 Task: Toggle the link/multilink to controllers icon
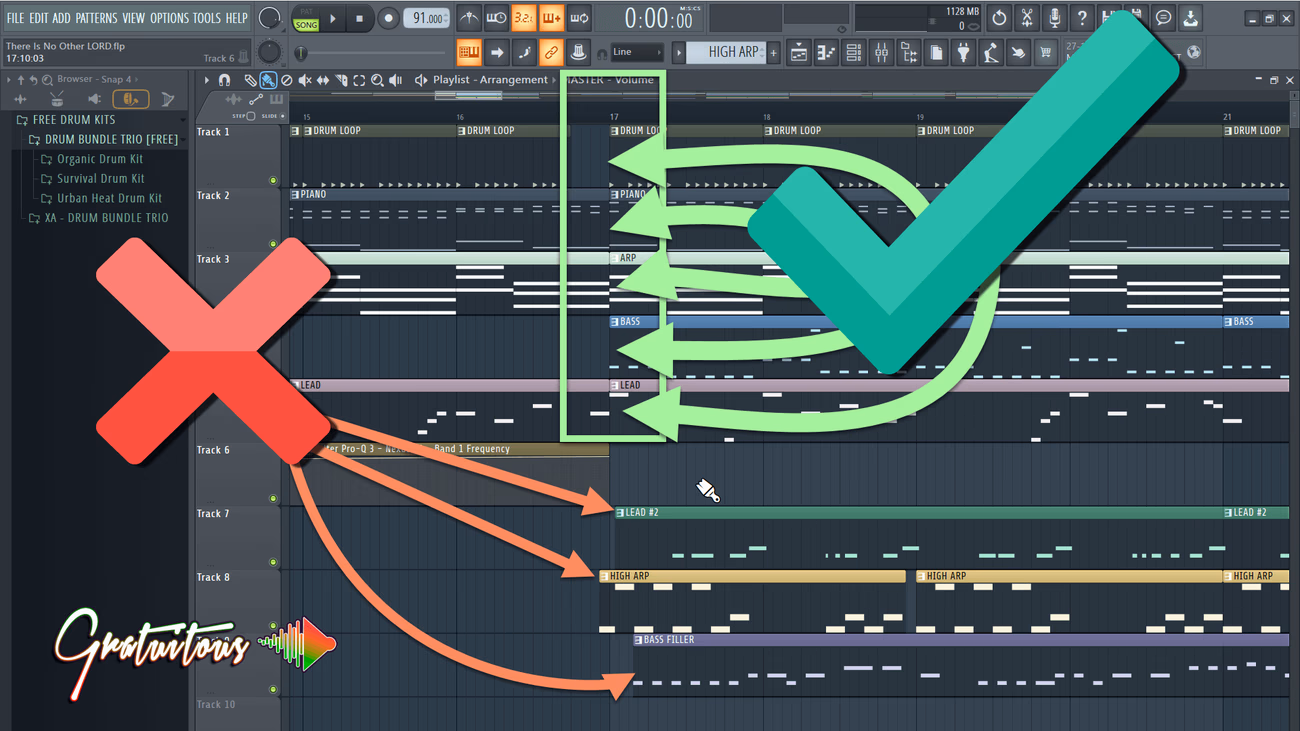[551, 52]
